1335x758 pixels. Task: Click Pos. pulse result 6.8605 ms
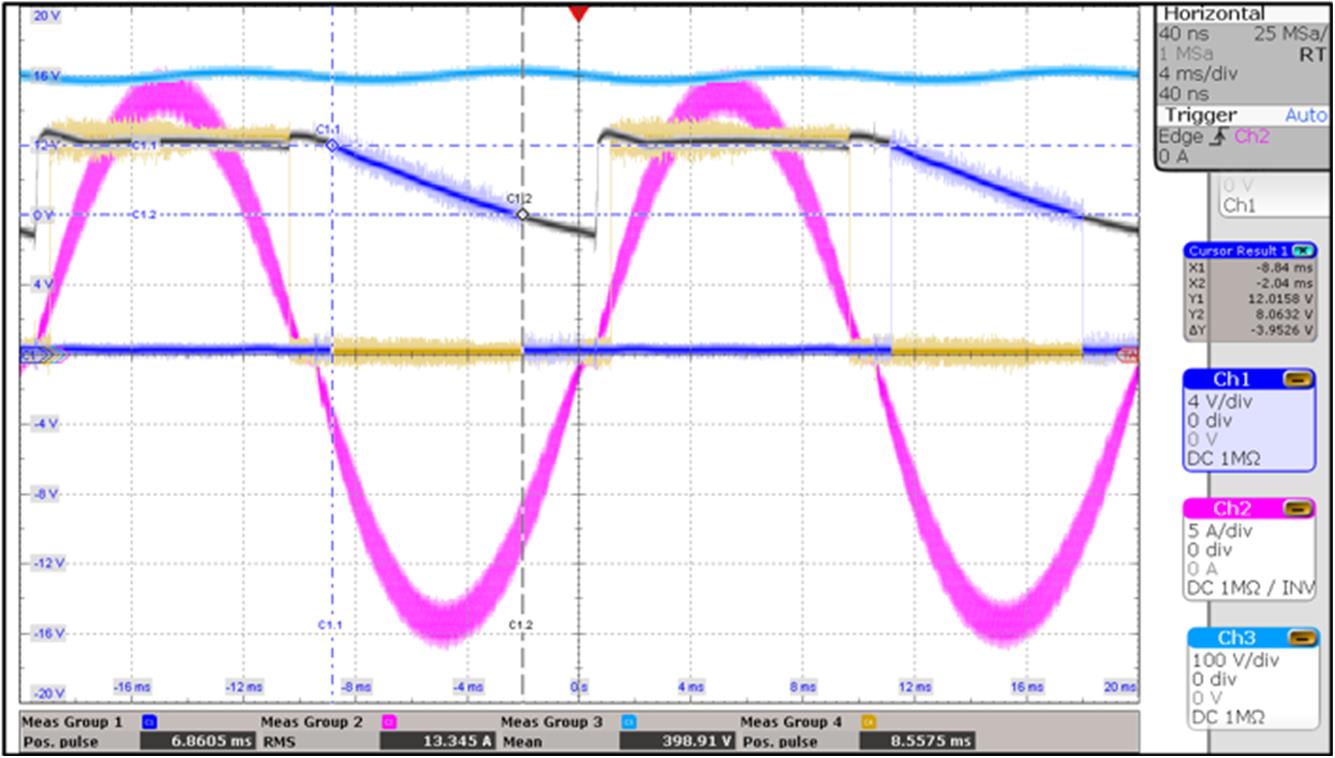point(197,742)
